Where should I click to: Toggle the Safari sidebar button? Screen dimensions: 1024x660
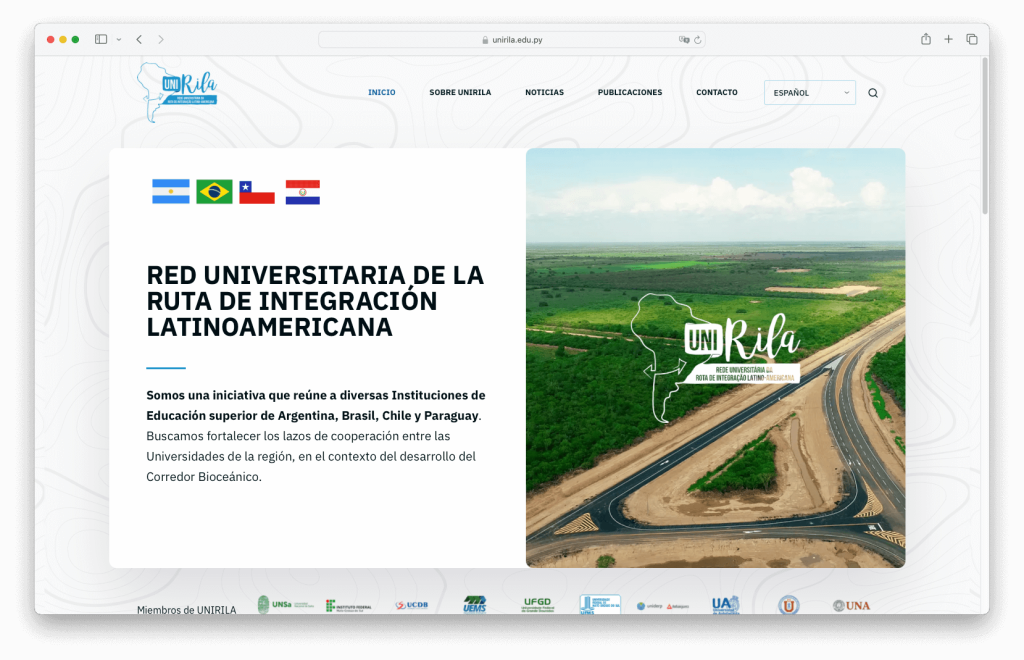(x=101, y=39)
